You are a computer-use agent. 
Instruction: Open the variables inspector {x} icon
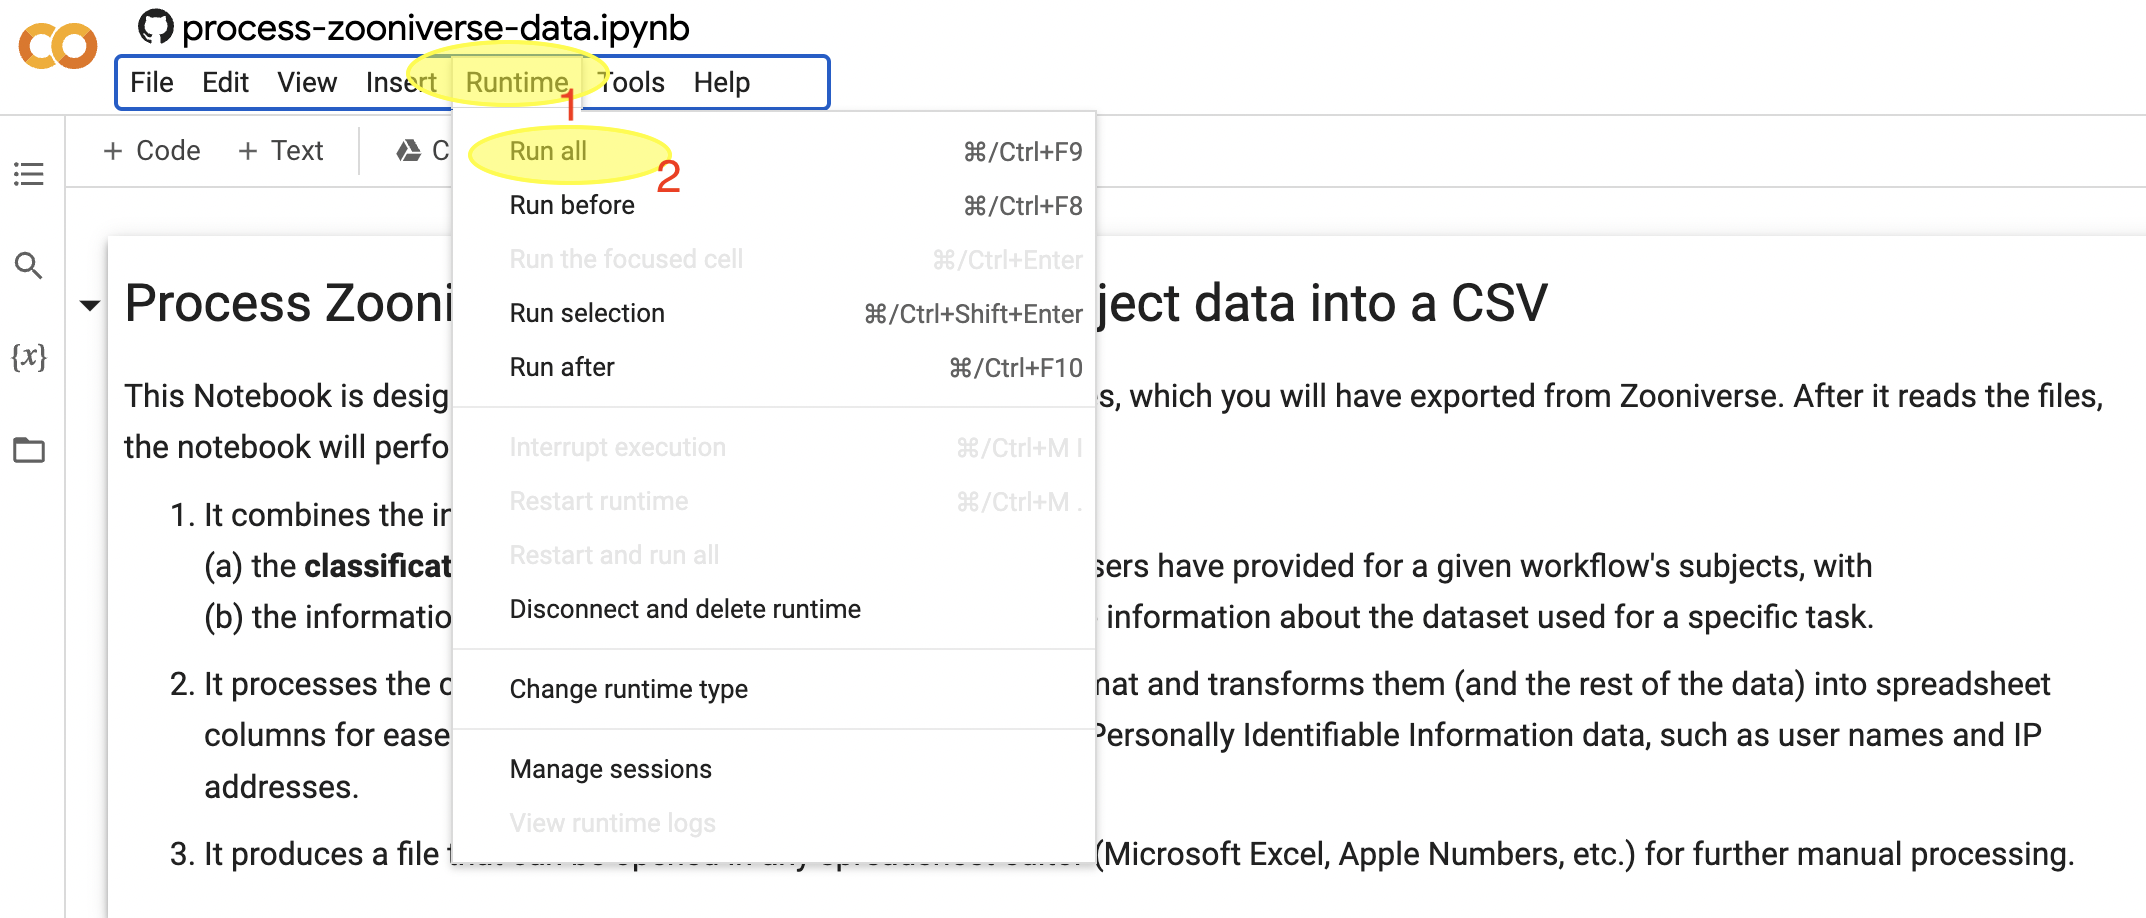pos(29,357)
